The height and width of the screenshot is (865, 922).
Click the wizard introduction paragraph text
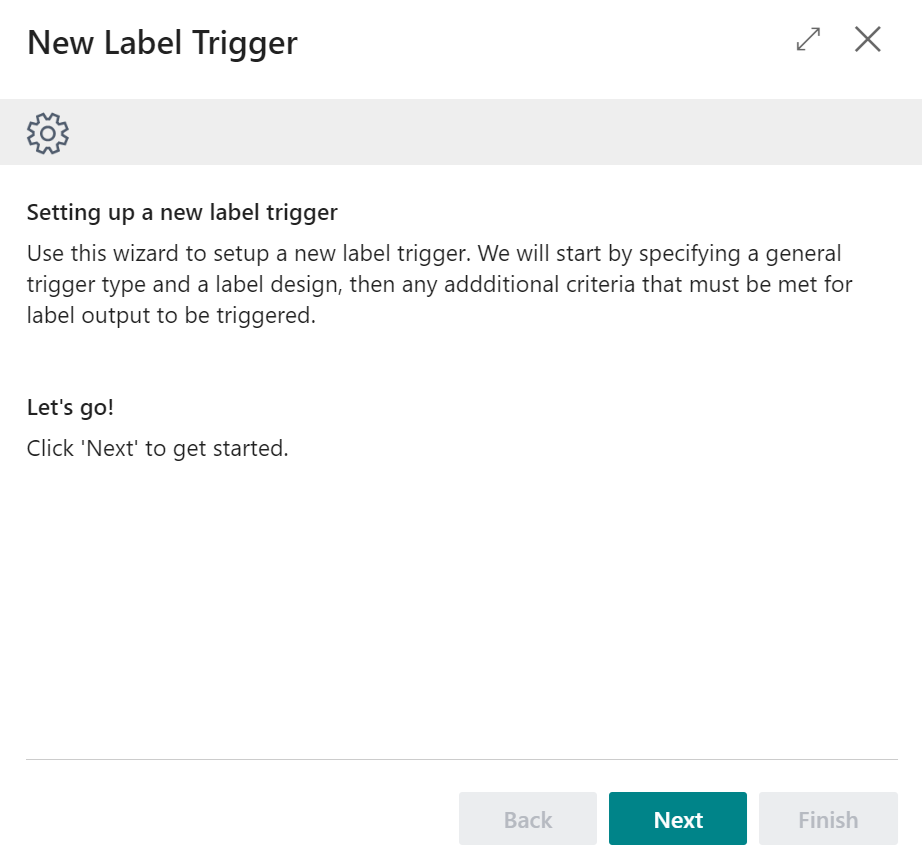438,283
